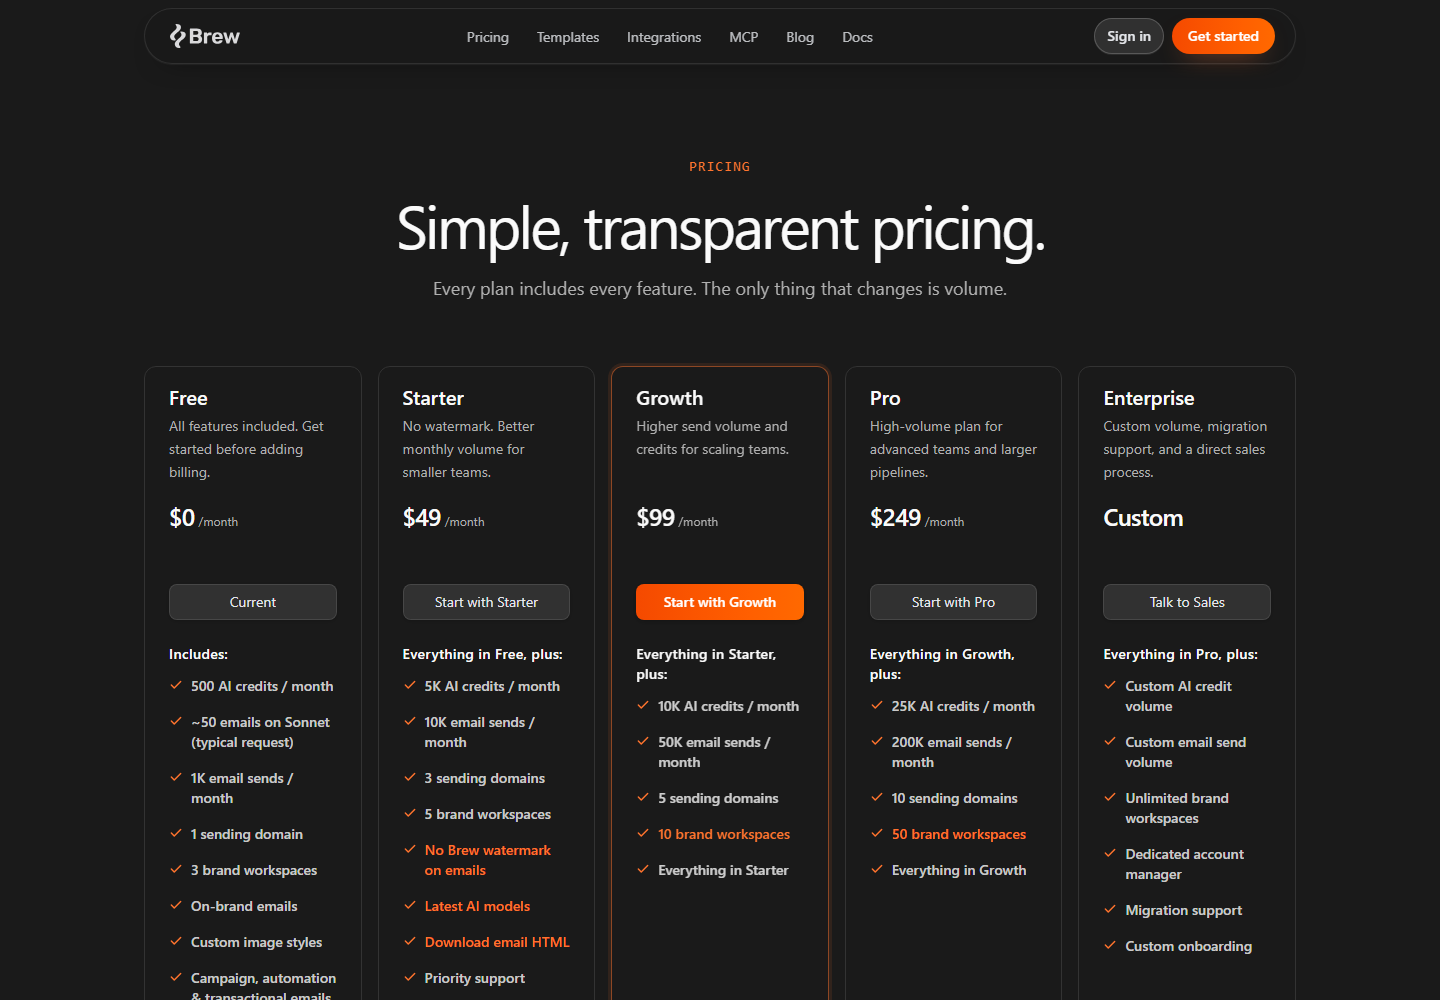Click checkmark beside 5 sending domains
Screen dimensions: 1440x1000
click(x=643, y=798)
